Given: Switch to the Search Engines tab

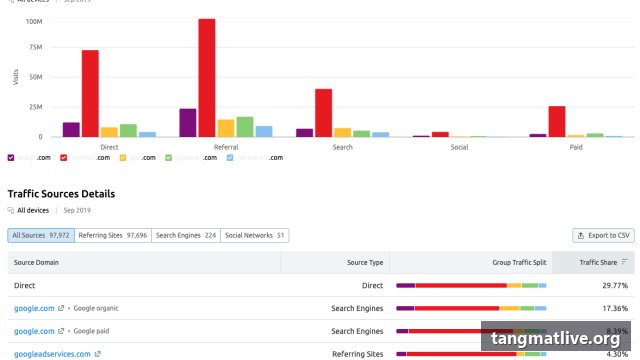Looking at the screenshot, I should click(x=186, y=236).
